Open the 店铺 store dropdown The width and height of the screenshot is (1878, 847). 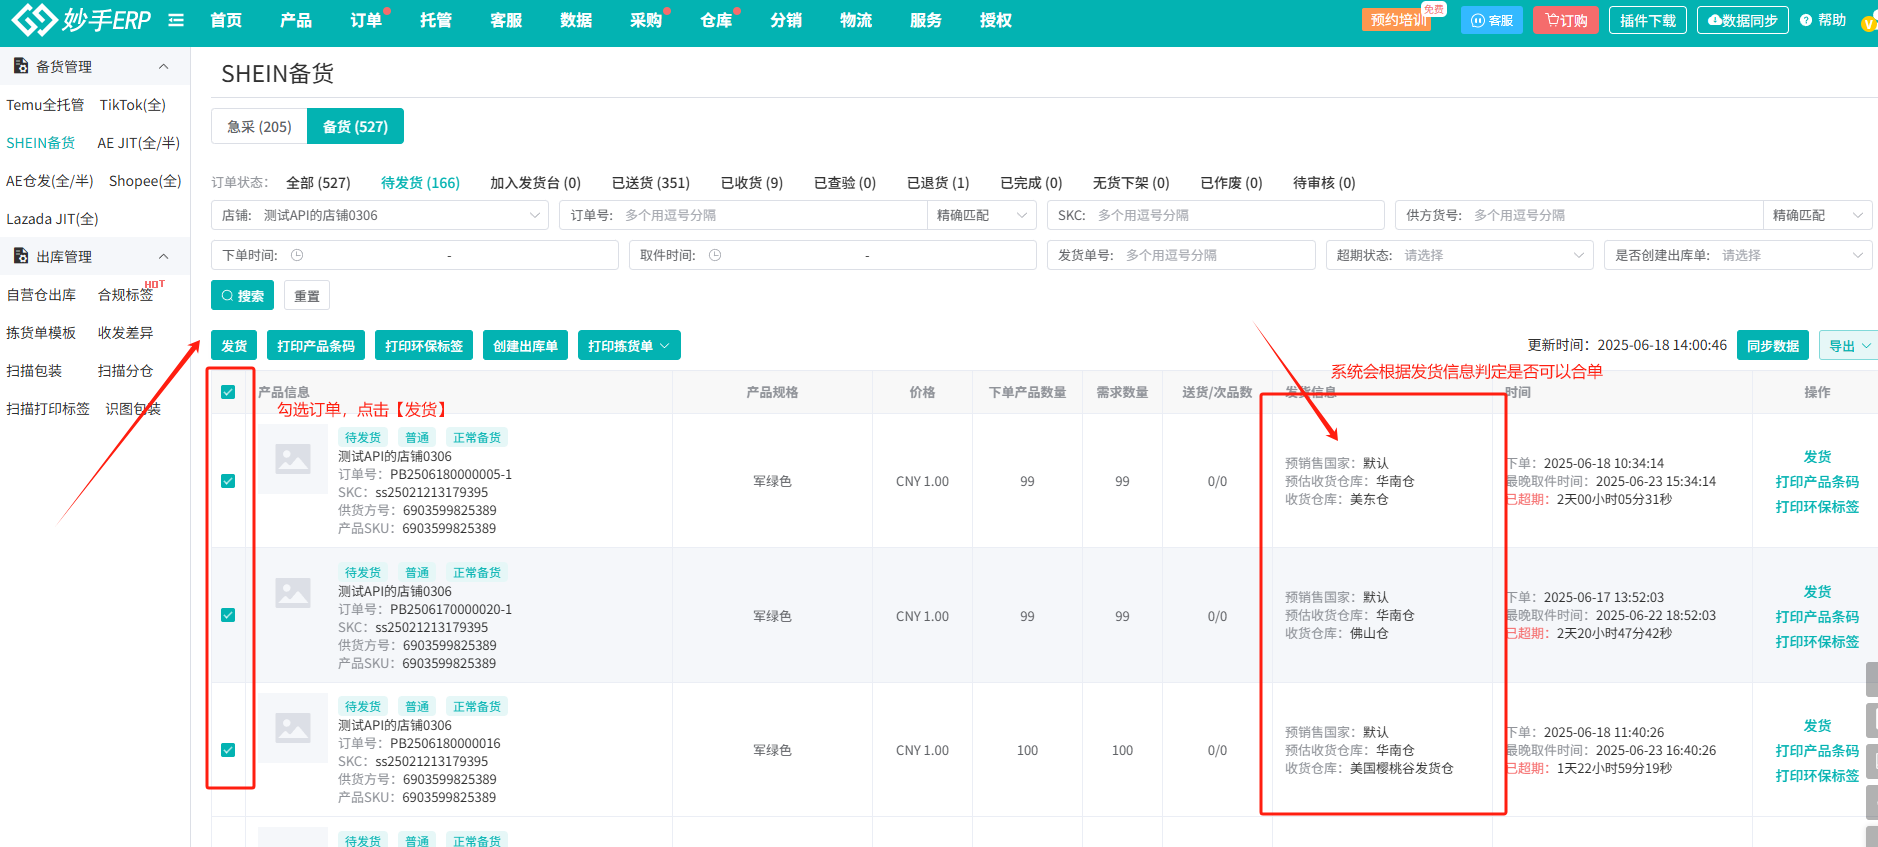[x=380, y=215]
